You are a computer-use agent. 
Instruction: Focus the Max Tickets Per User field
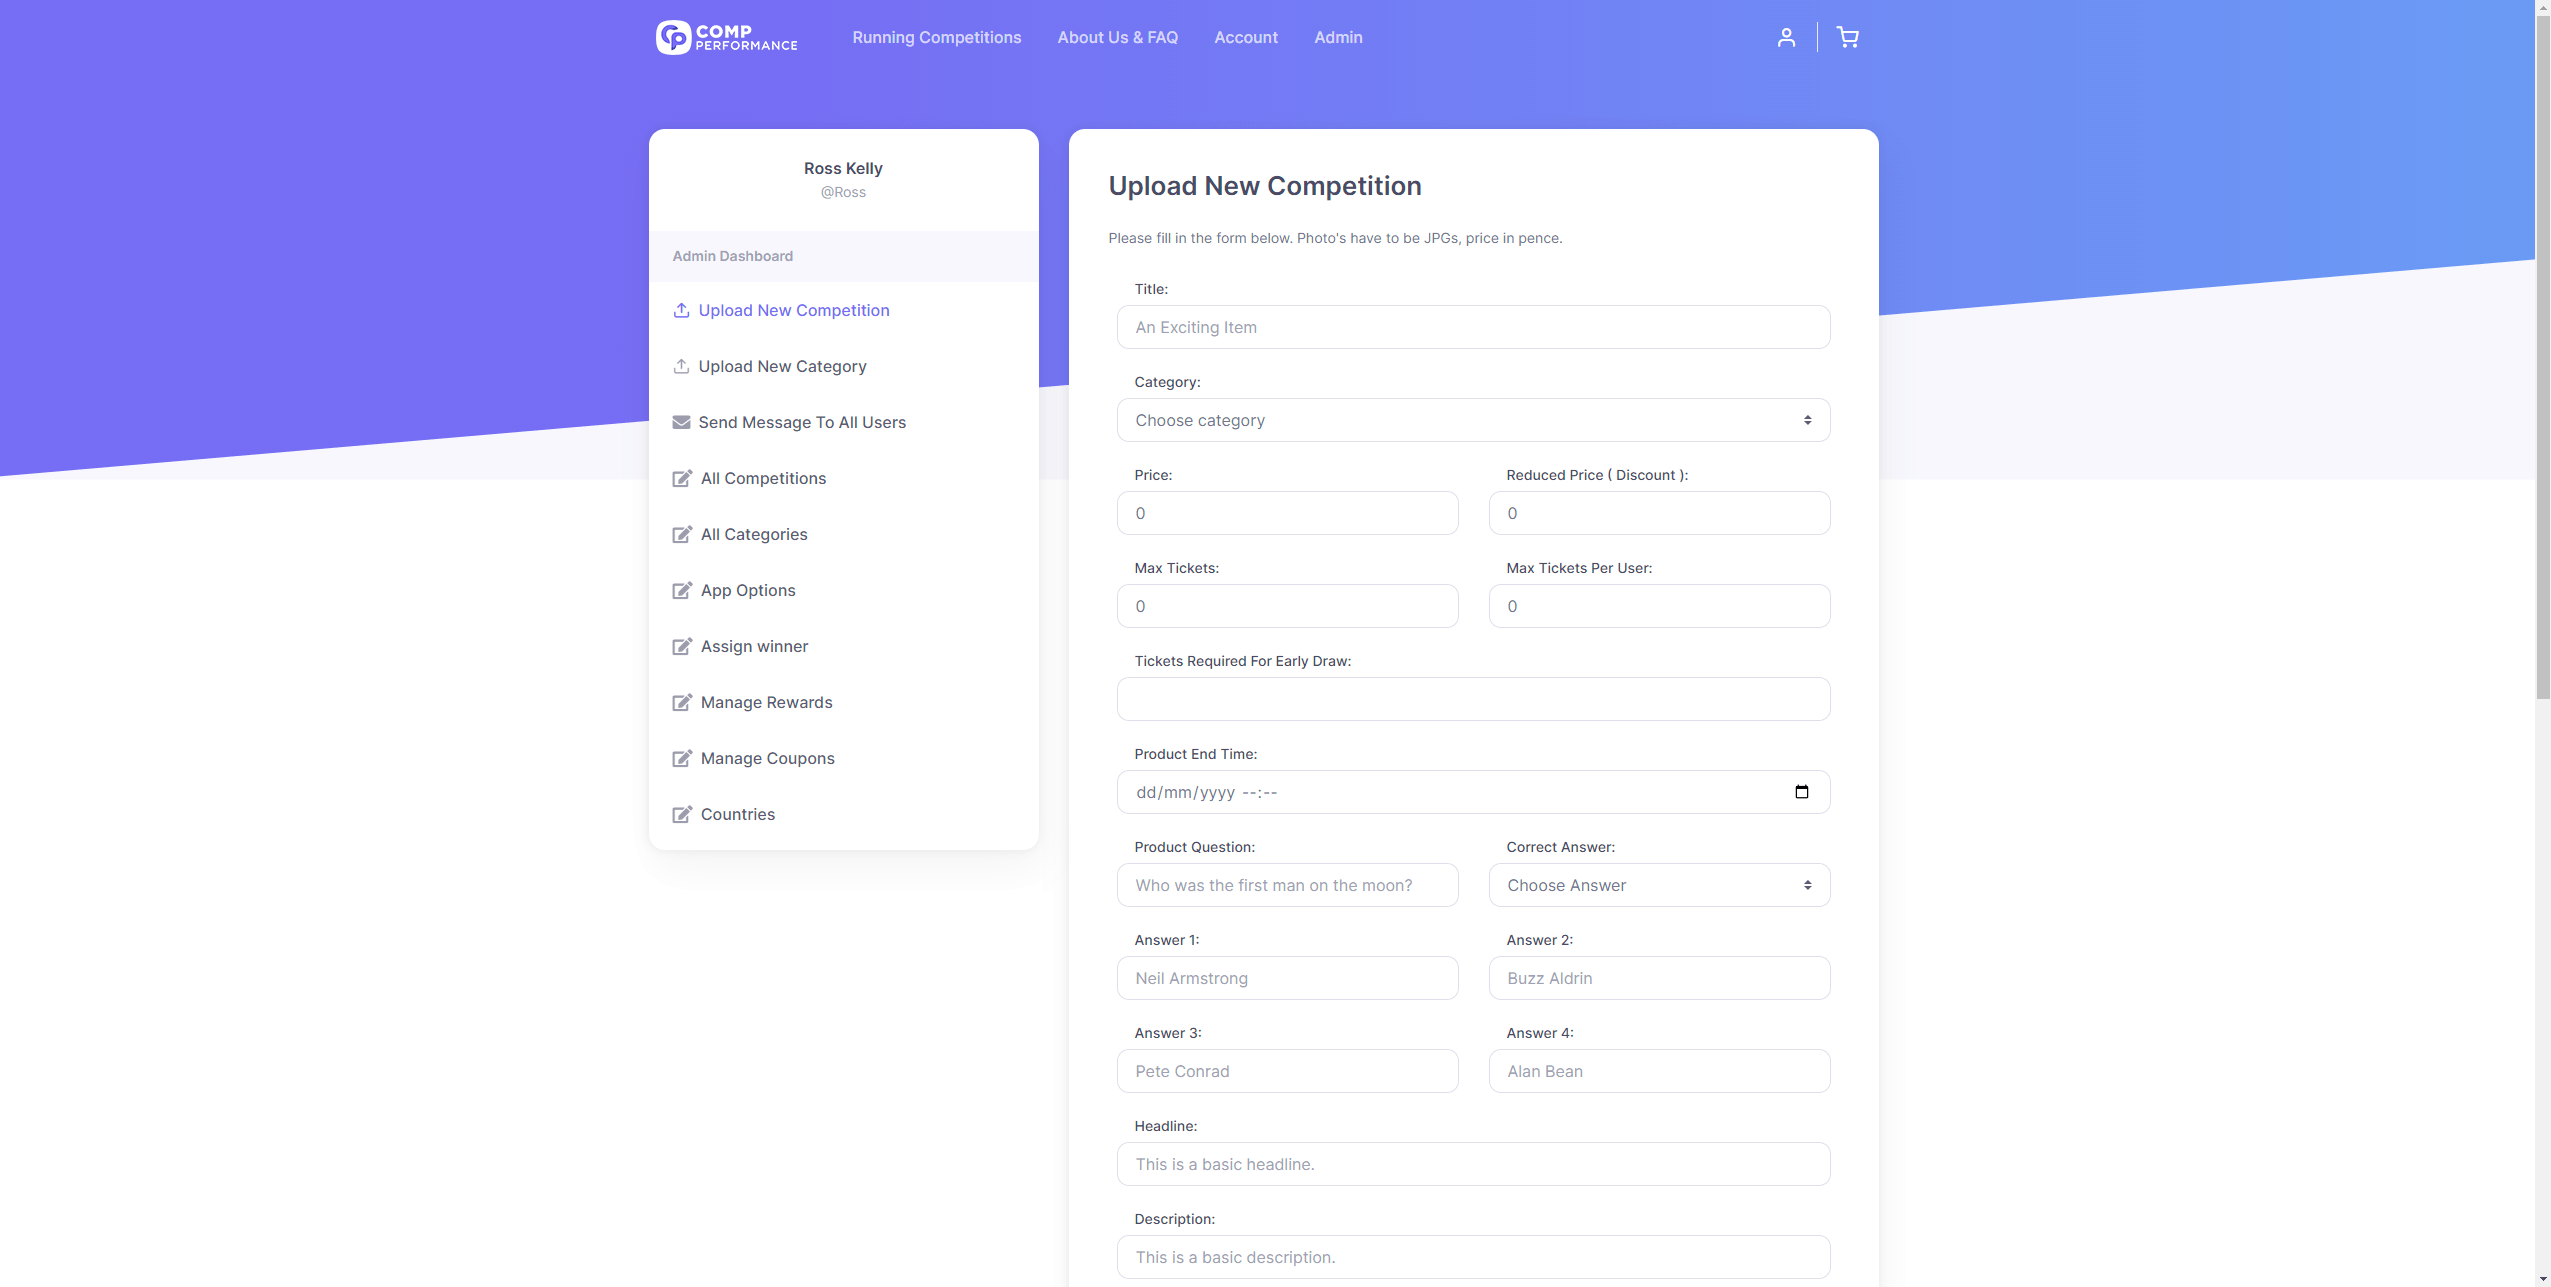click(1659, 606)
